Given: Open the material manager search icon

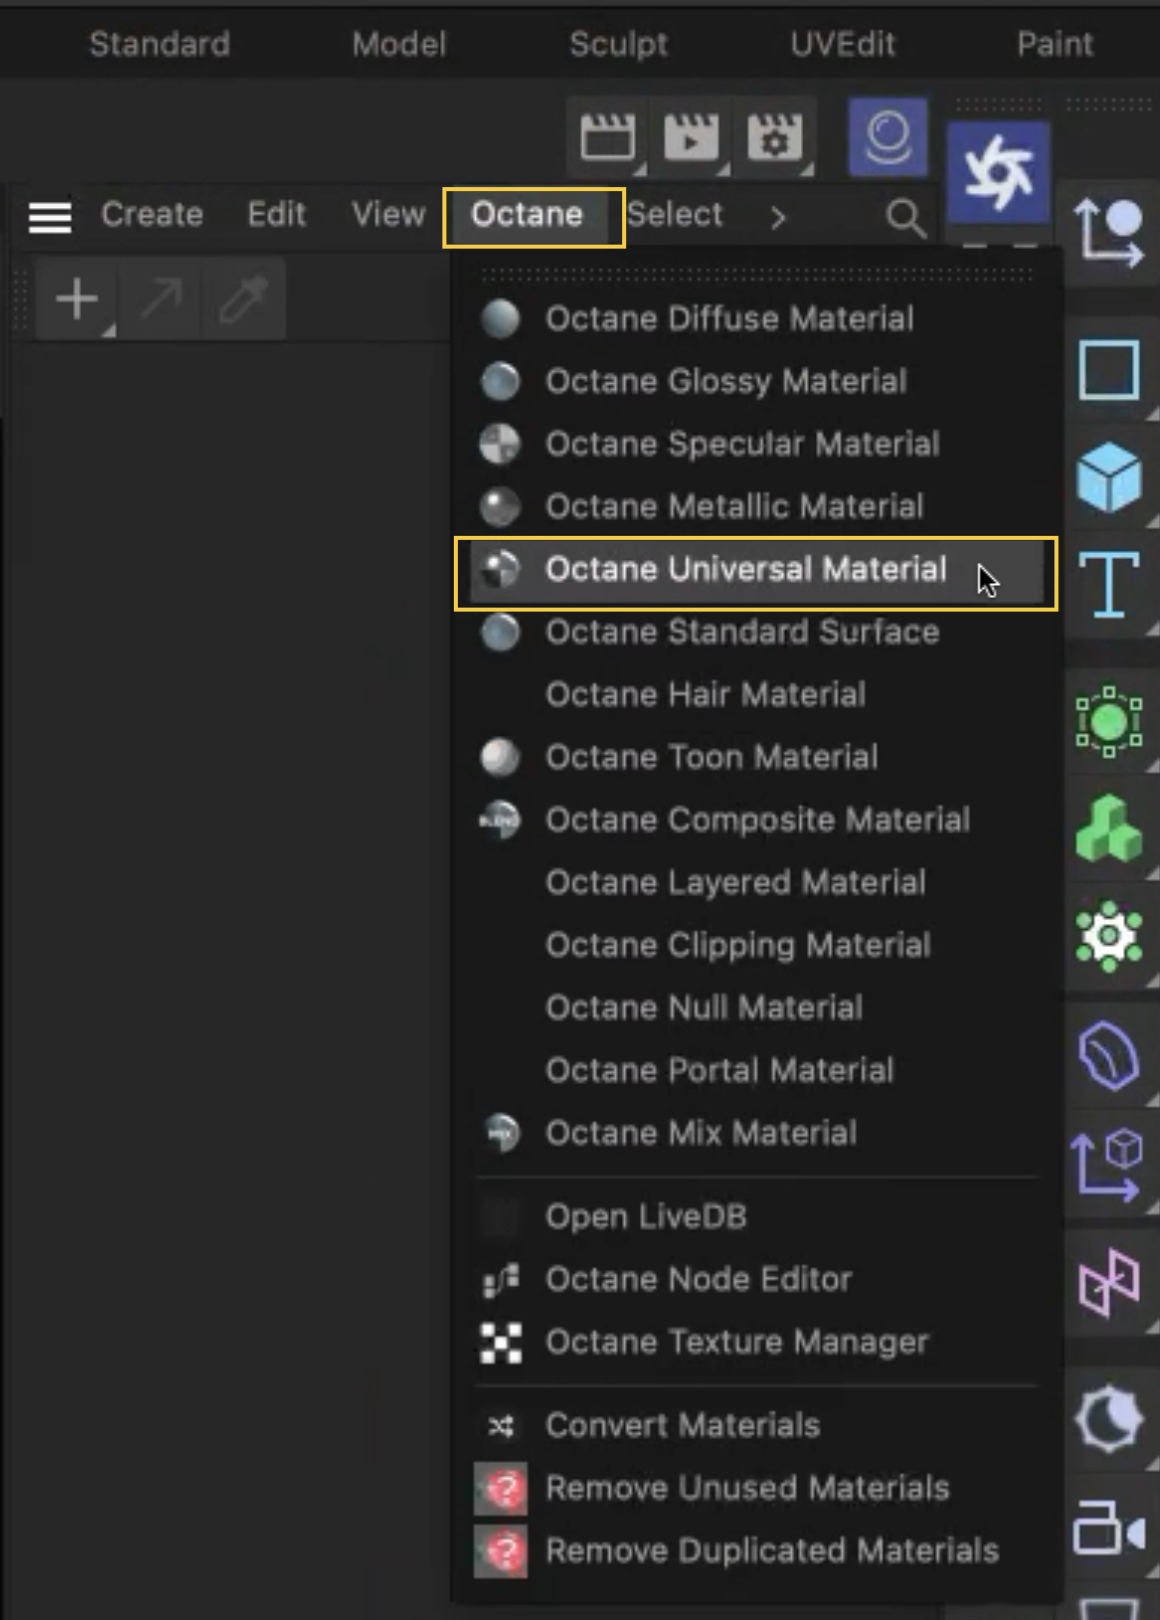Looking at the screenshot, I should (x=905, y=216).
